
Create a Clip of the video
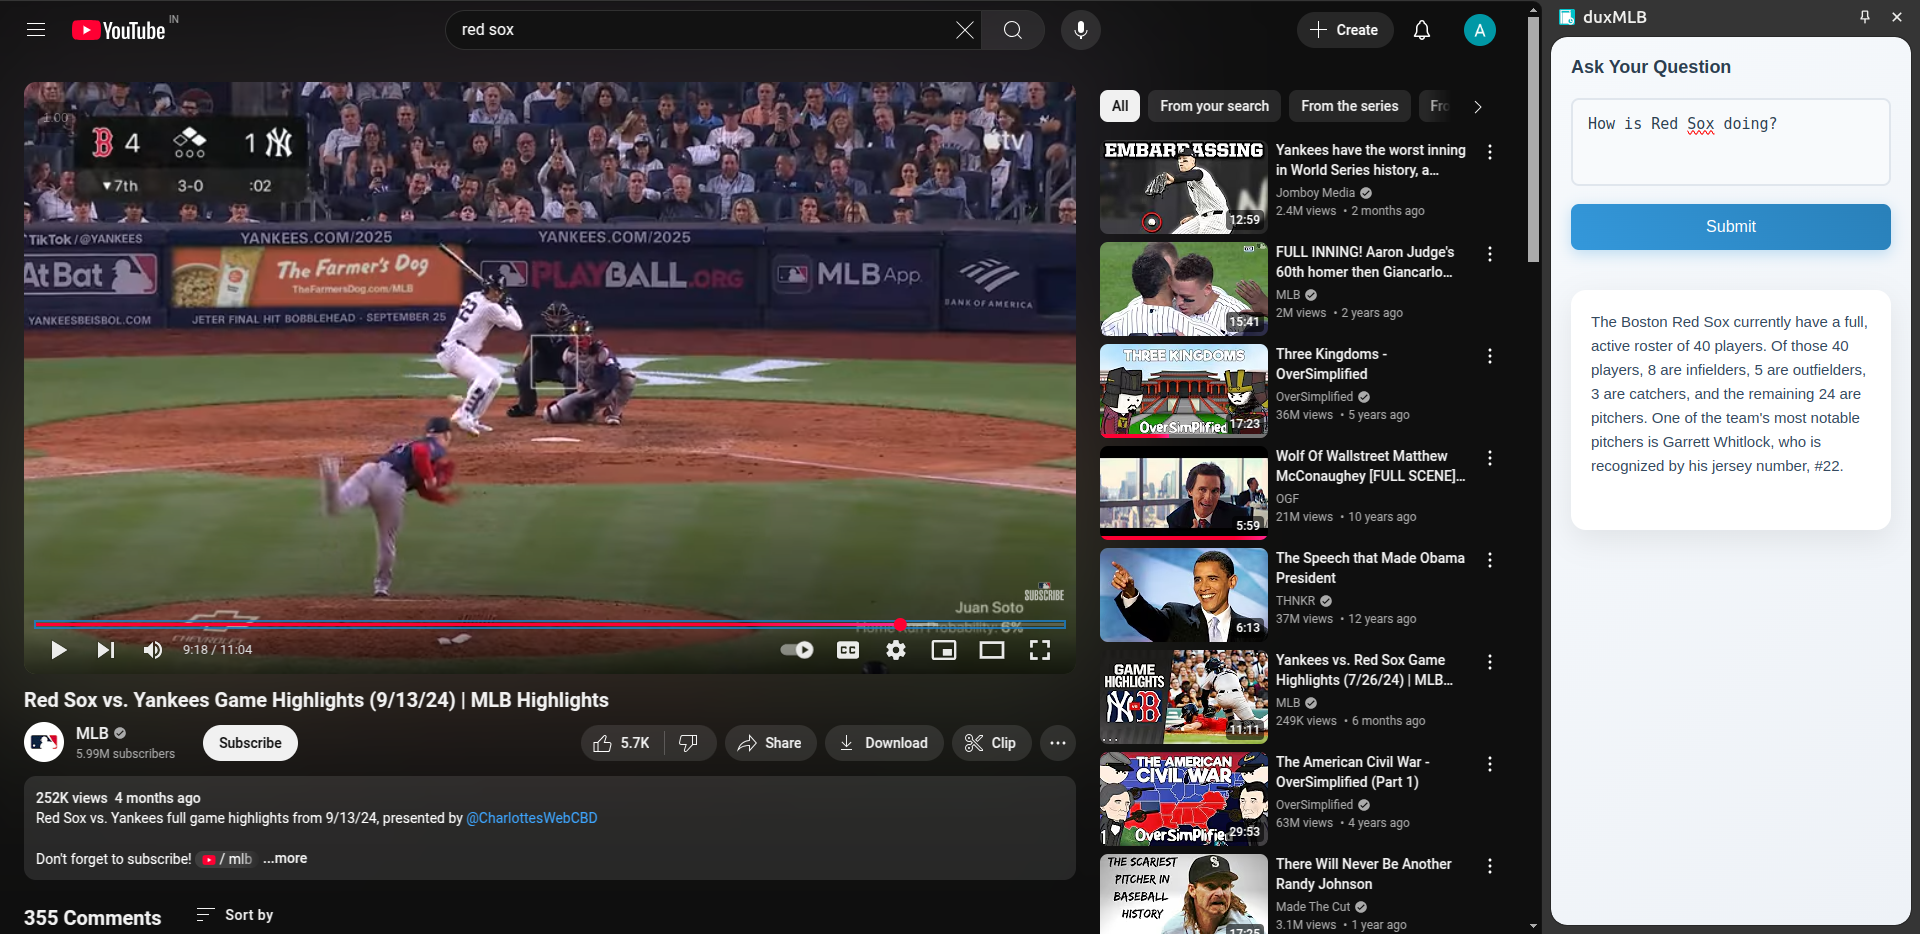click(x=991, y=743)
